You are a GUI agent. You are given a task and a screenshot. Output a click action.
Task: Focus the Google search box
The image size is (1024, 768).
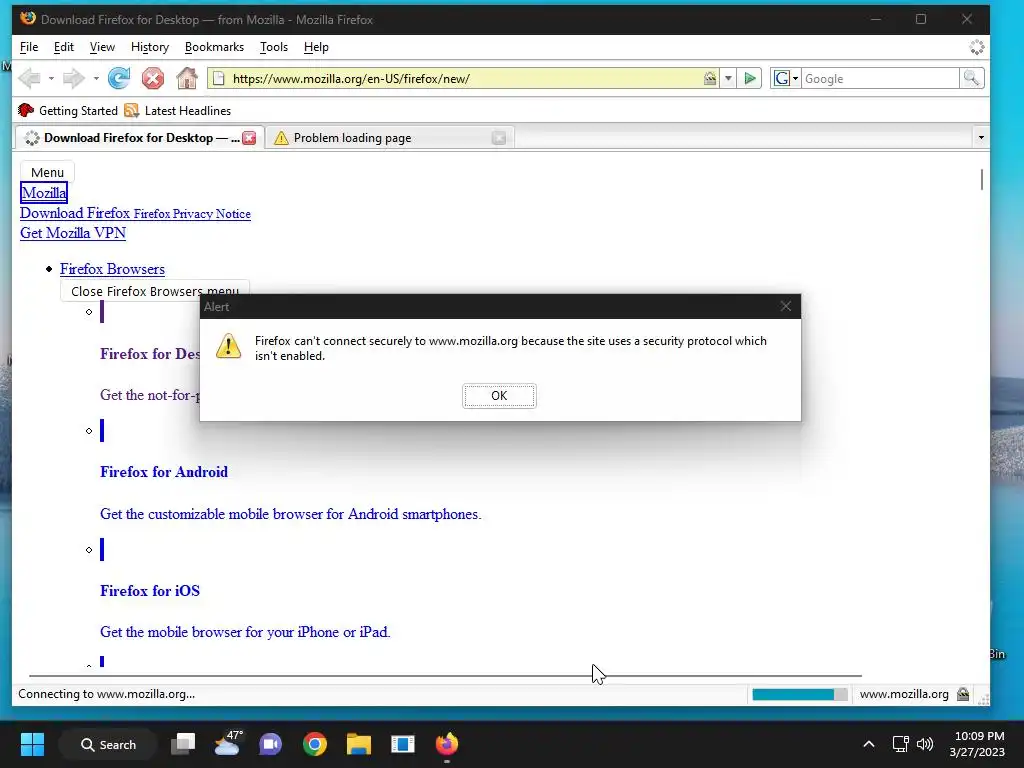click(880, 78)
